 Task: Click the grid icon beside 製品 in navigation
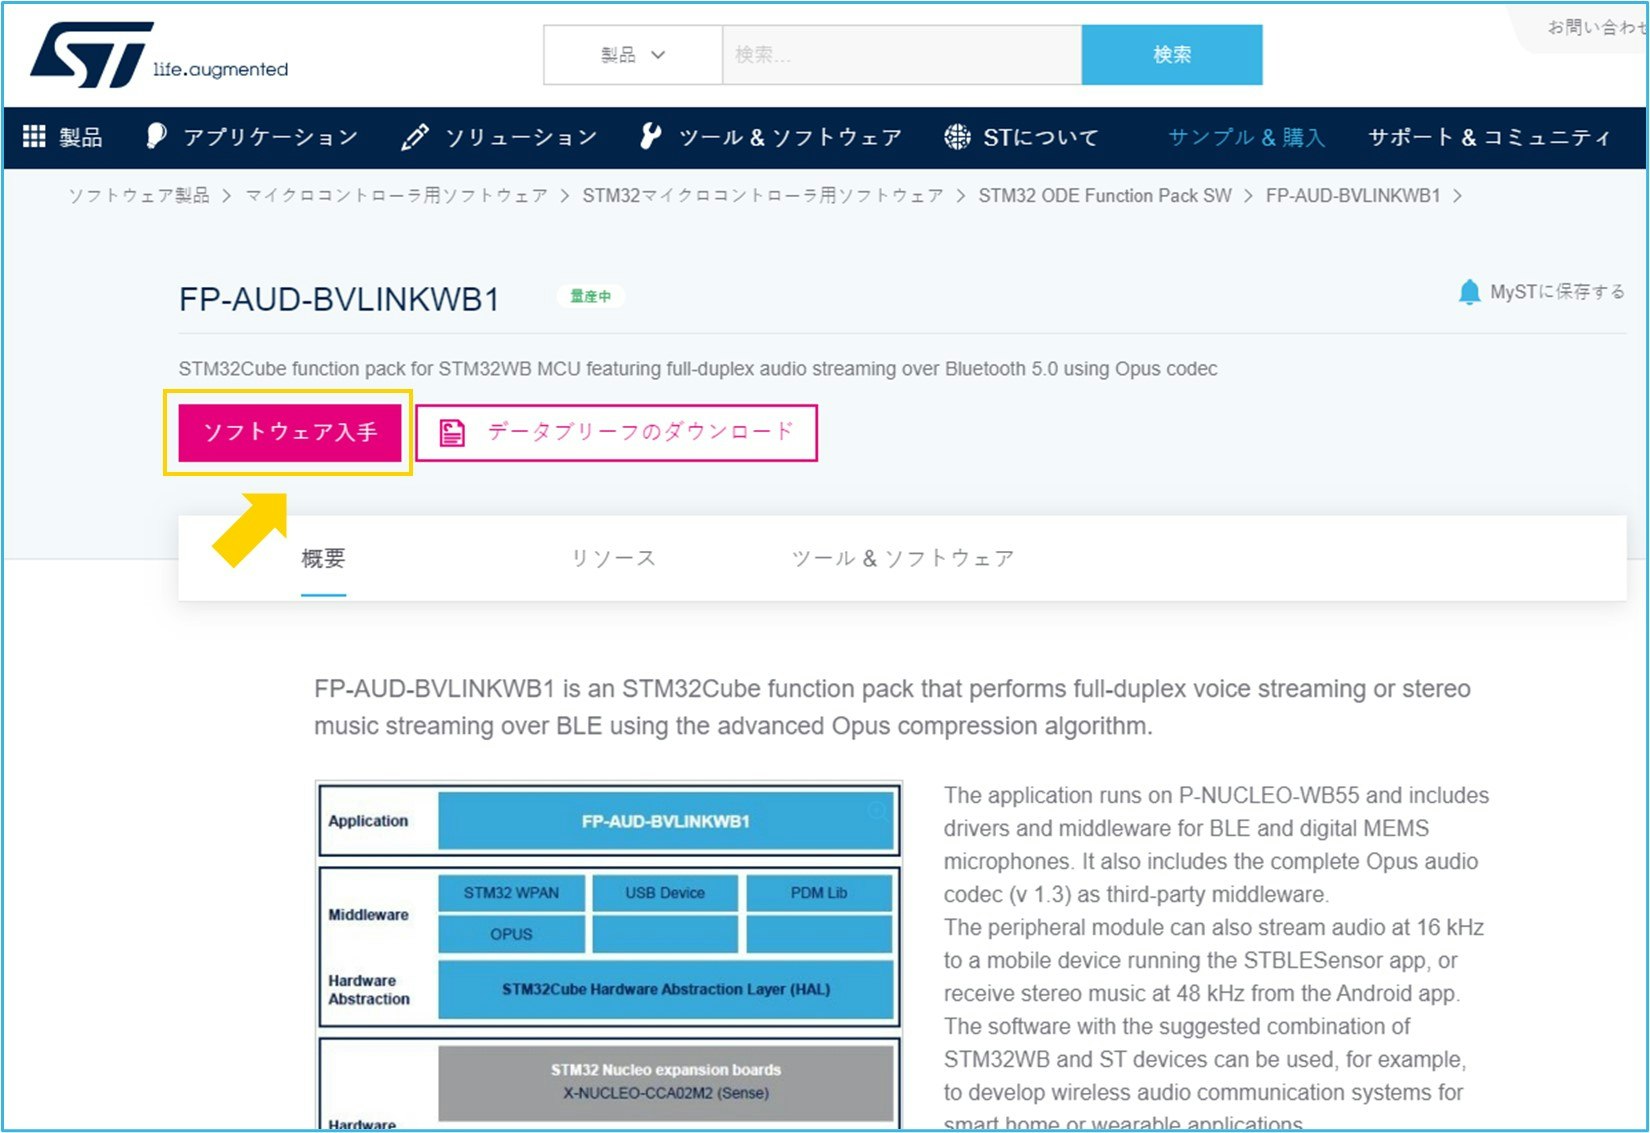coord(33,137)
